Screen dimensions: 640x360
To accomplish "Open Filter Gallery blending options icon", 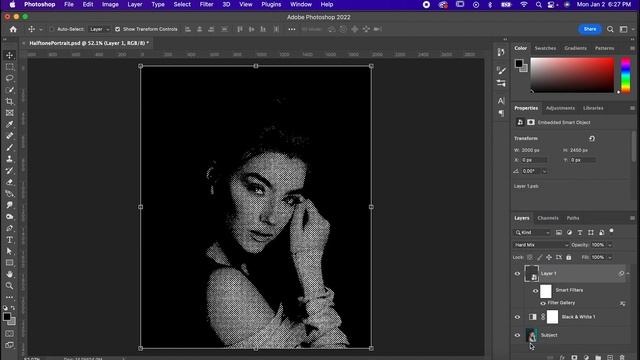I will tap(622, 303).
